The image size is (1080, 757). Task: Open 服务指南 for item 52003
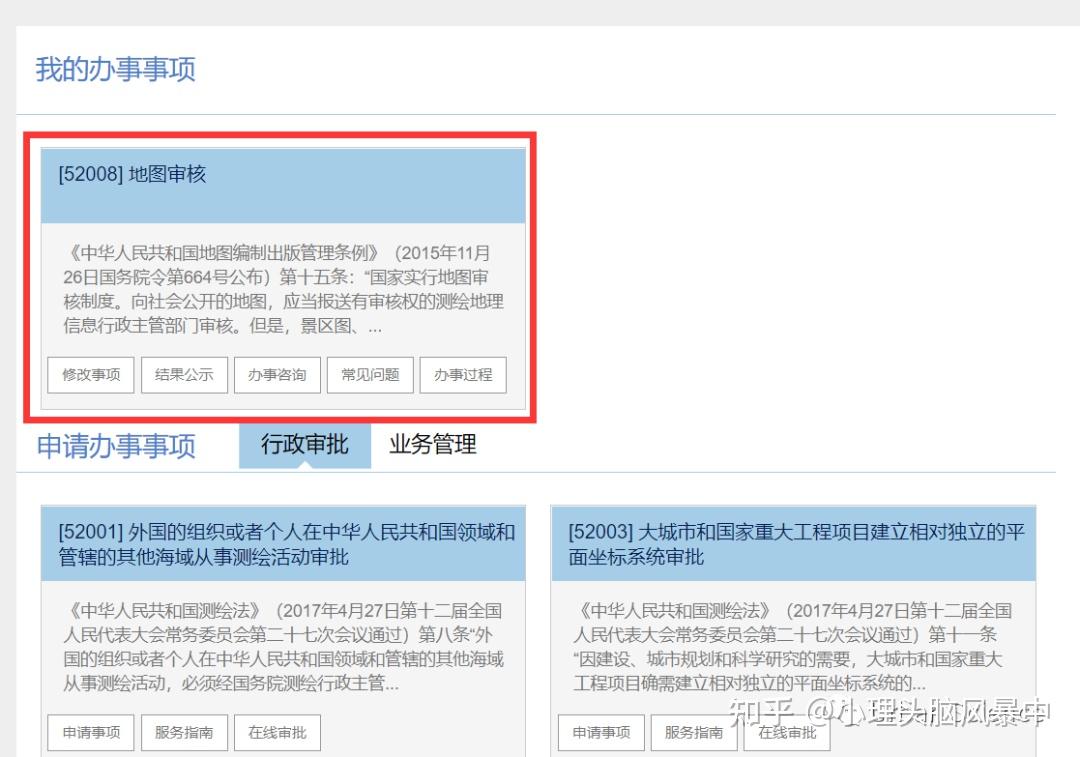[693, 732]
